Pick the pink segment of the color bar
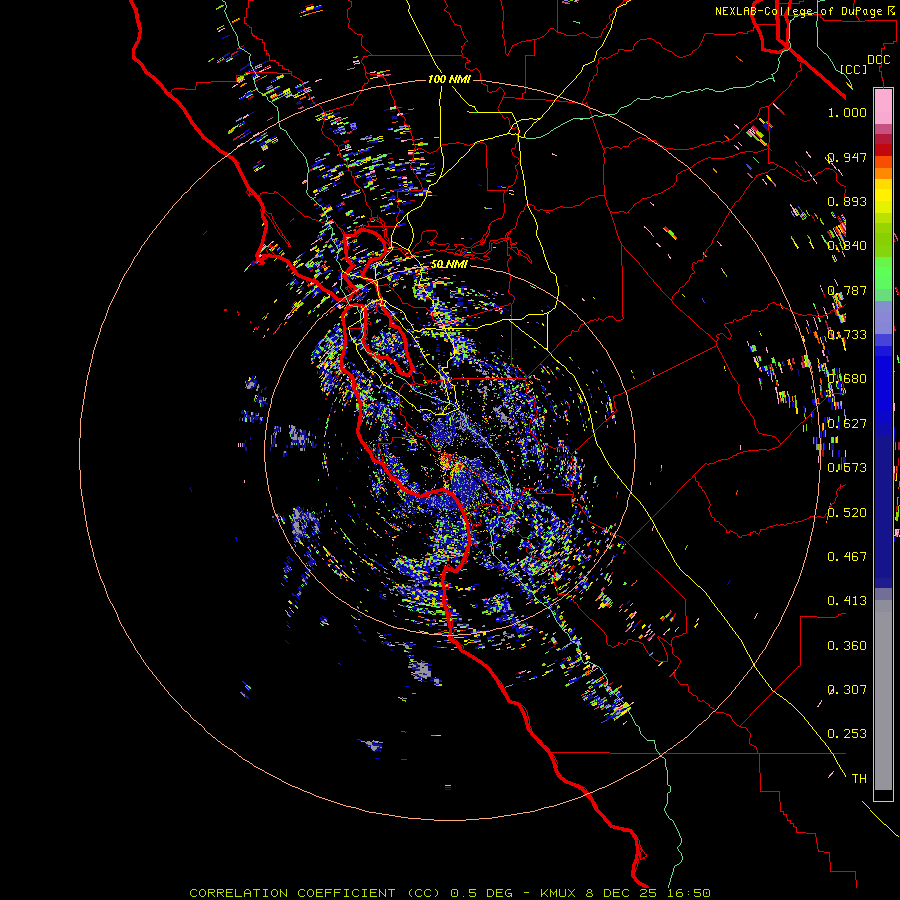This screenshot has height=900, width=900. click(x=883, y=106)
